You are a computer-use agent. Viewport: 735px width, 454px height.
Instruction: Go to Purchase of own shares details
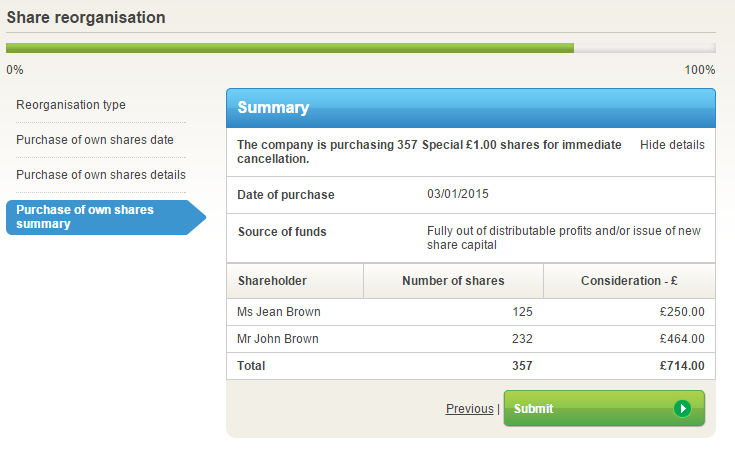(101, 175)
